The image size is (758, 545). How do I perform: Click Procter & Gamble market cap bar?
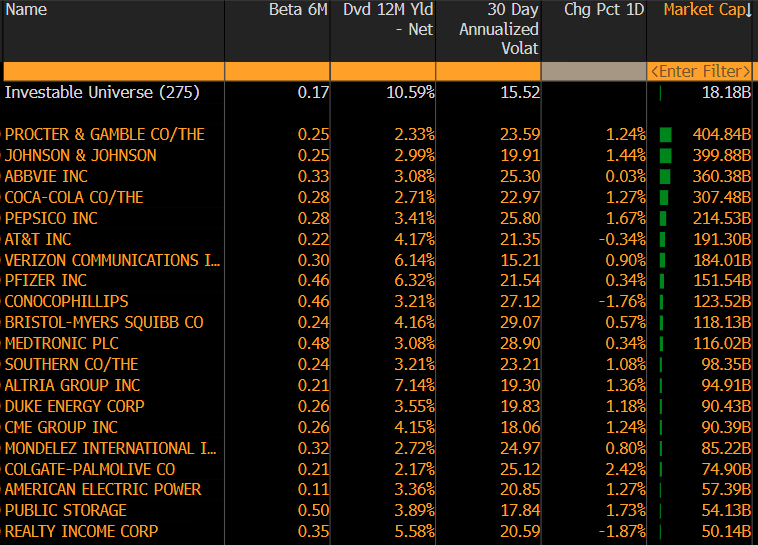(x=666, y=134)
